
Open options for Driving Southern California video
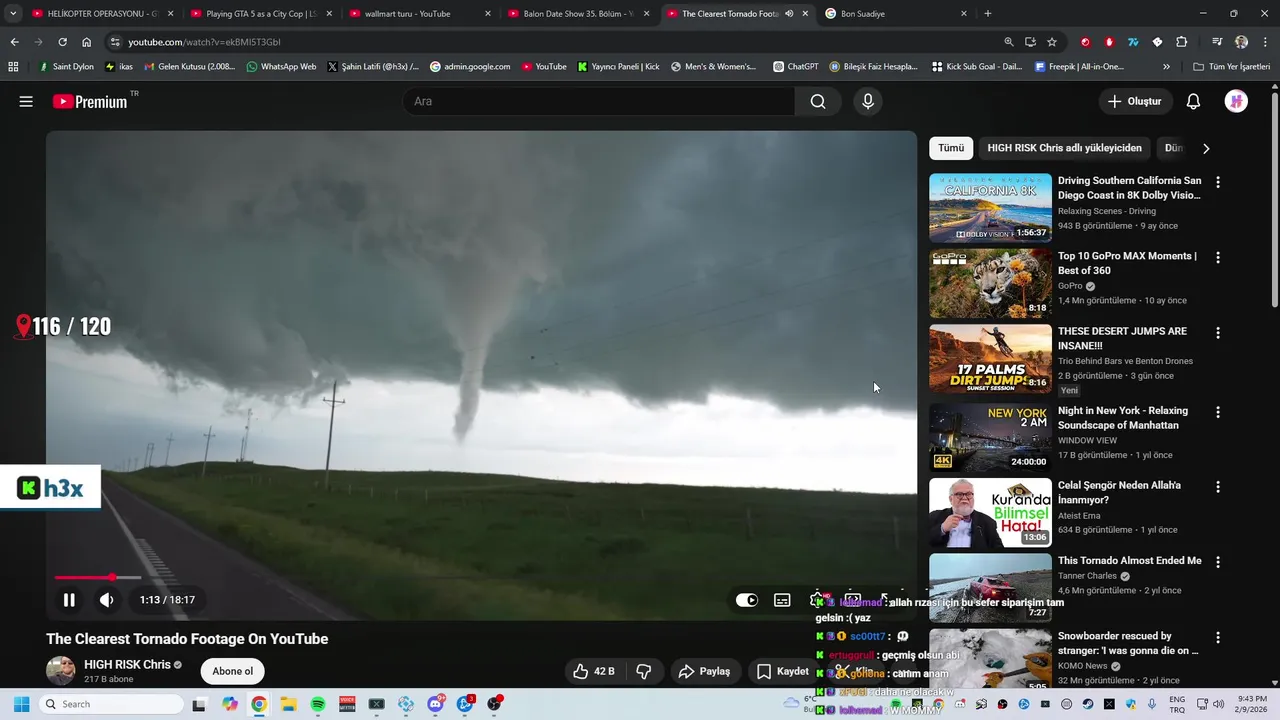pos(1218,182)
